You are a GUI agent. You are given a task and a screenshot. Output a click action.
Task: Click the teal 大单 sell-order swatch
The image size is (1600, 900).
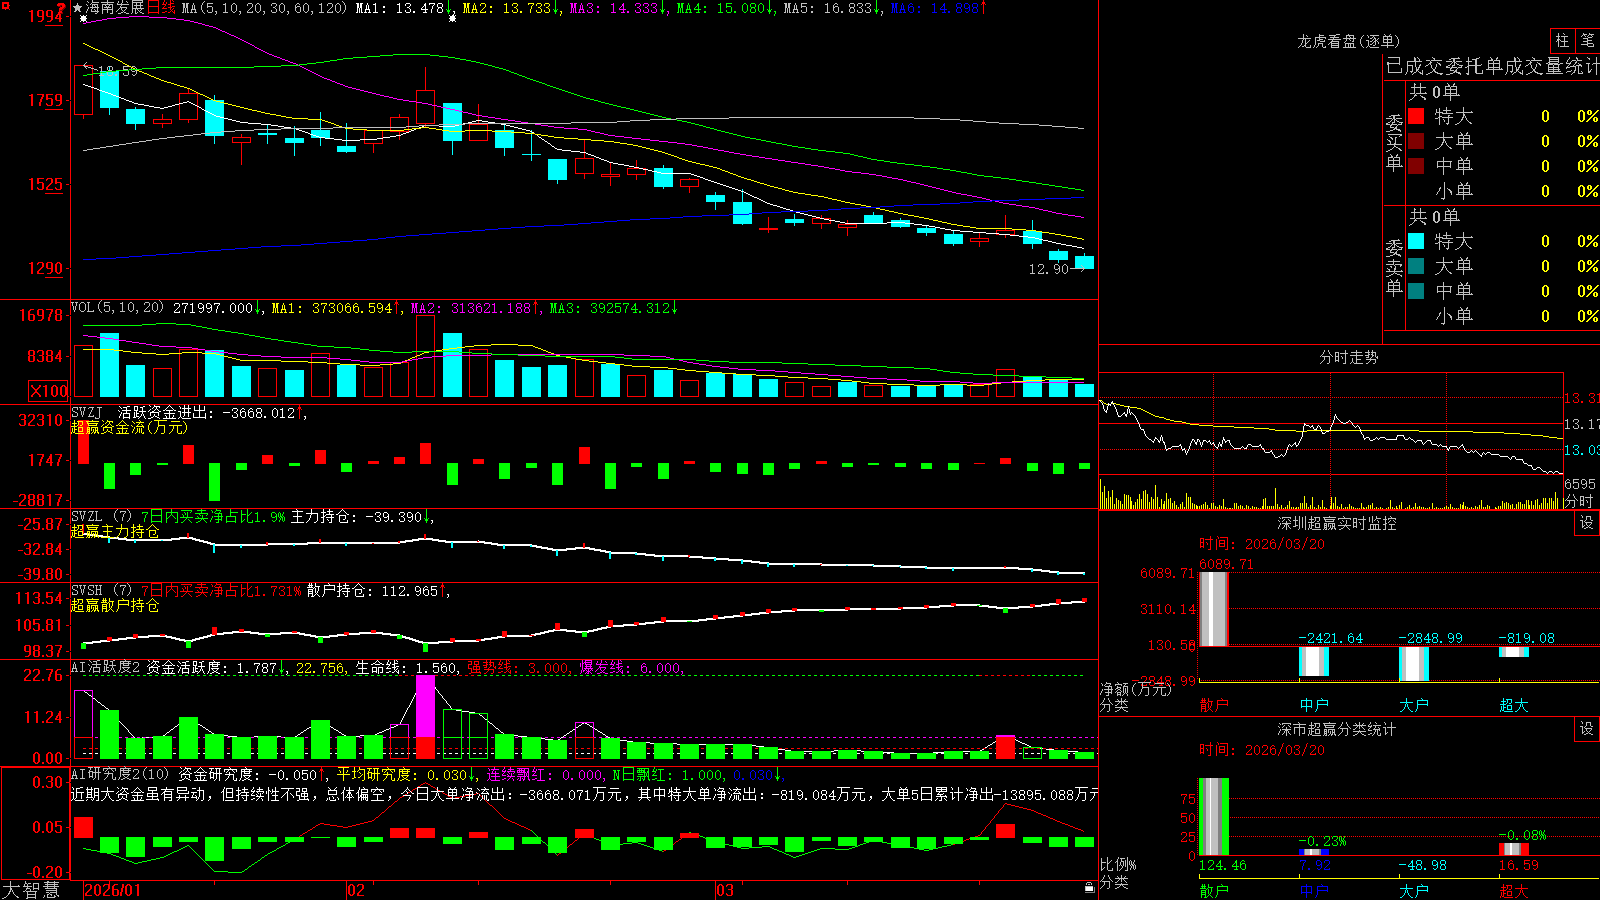click(x=1416, y=266)
